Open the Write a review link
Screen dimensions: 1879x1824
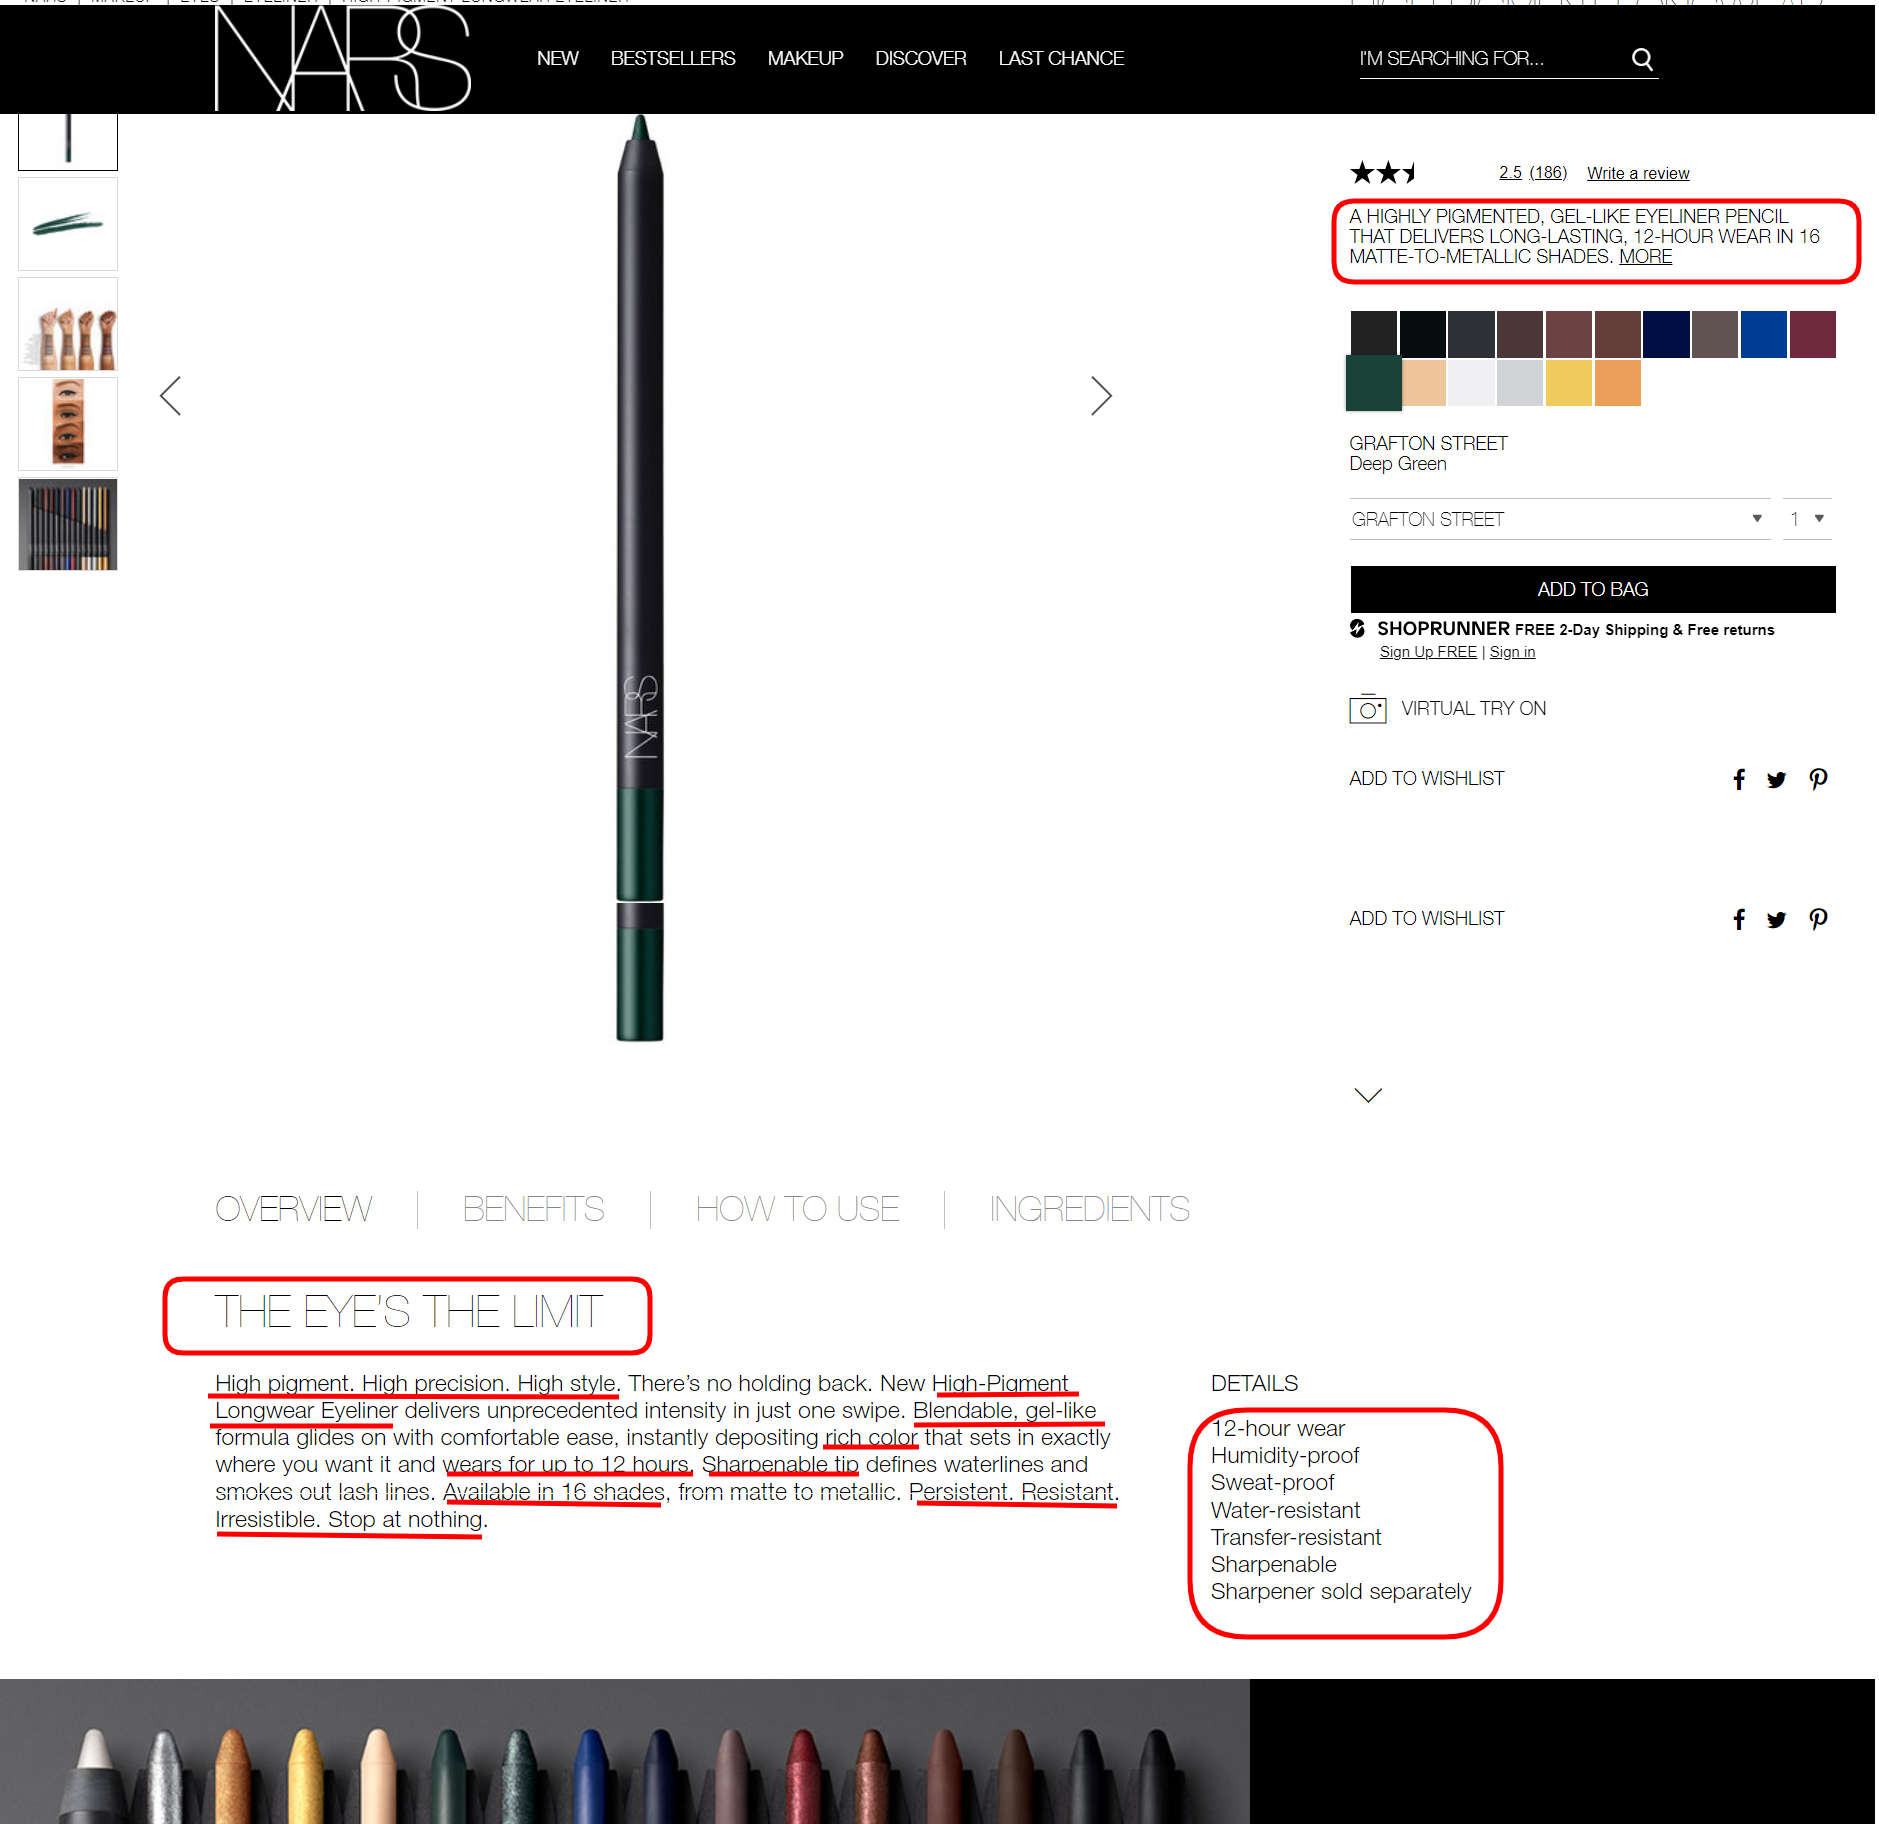[x=1638, y=173]
